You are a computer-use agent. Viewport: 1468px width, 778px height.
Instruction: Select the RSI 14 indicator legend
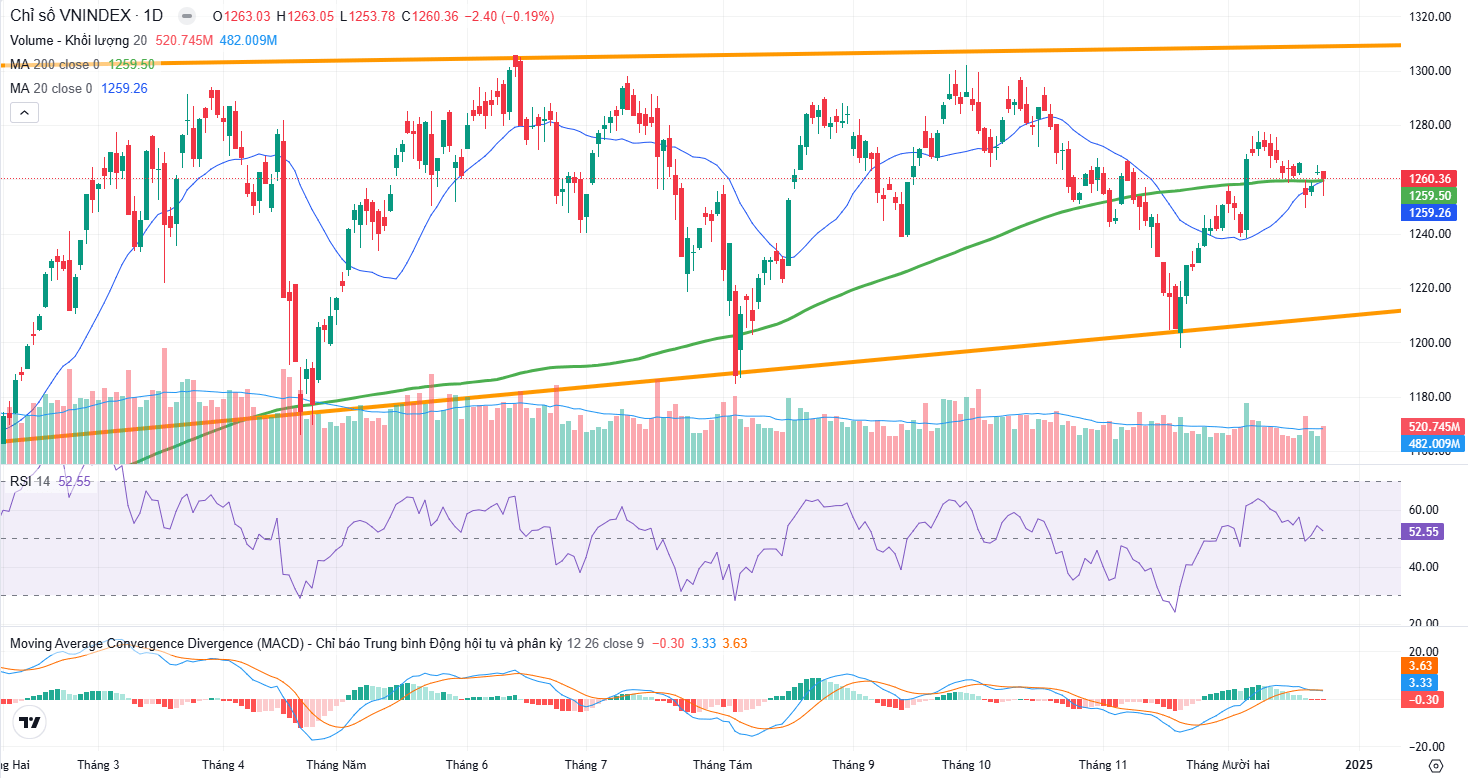point(30,481)
